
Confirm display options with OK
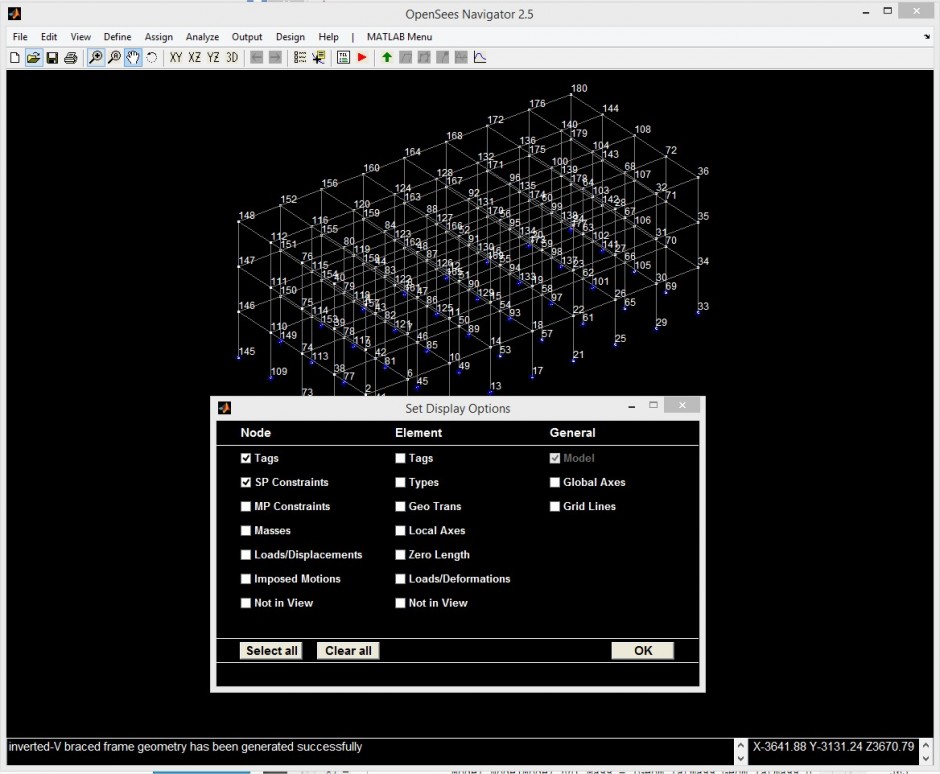pos(643,650)
